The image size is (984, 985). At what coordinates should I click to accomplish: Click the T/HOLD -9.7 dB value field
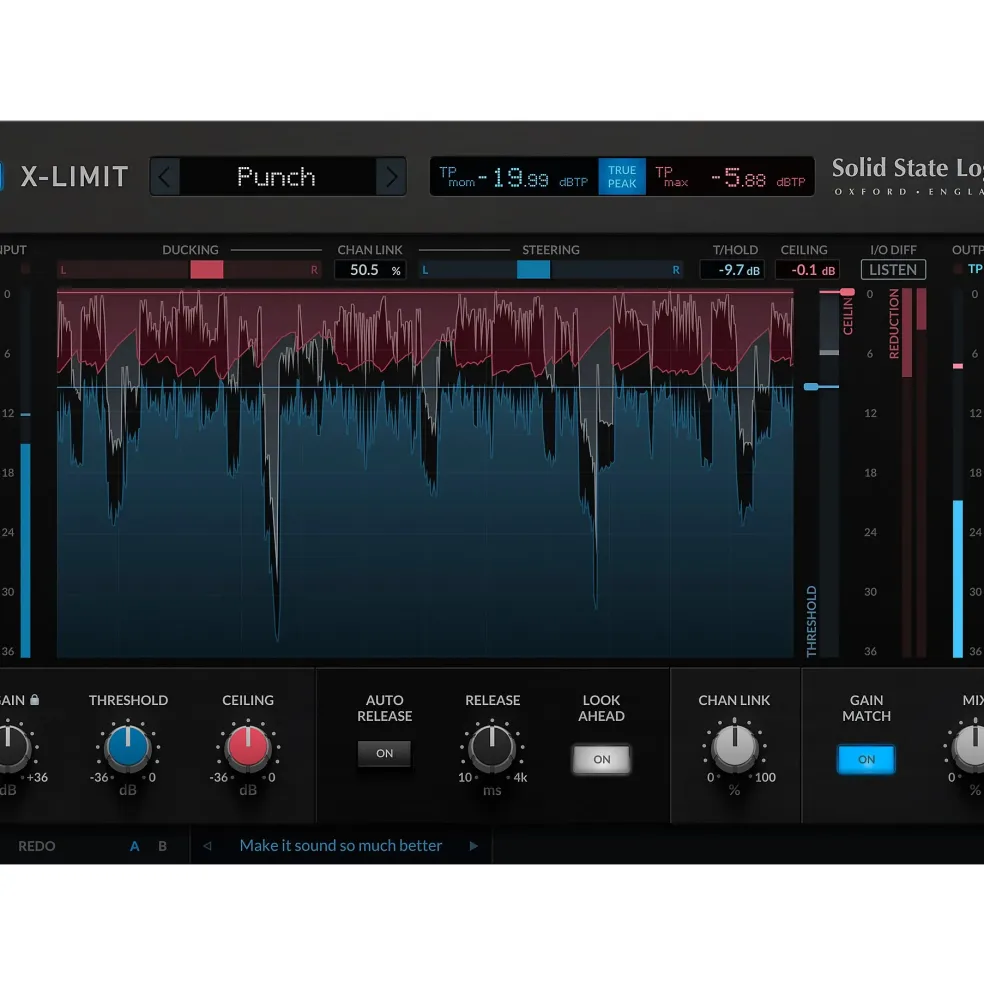click(x=733, y=270)
